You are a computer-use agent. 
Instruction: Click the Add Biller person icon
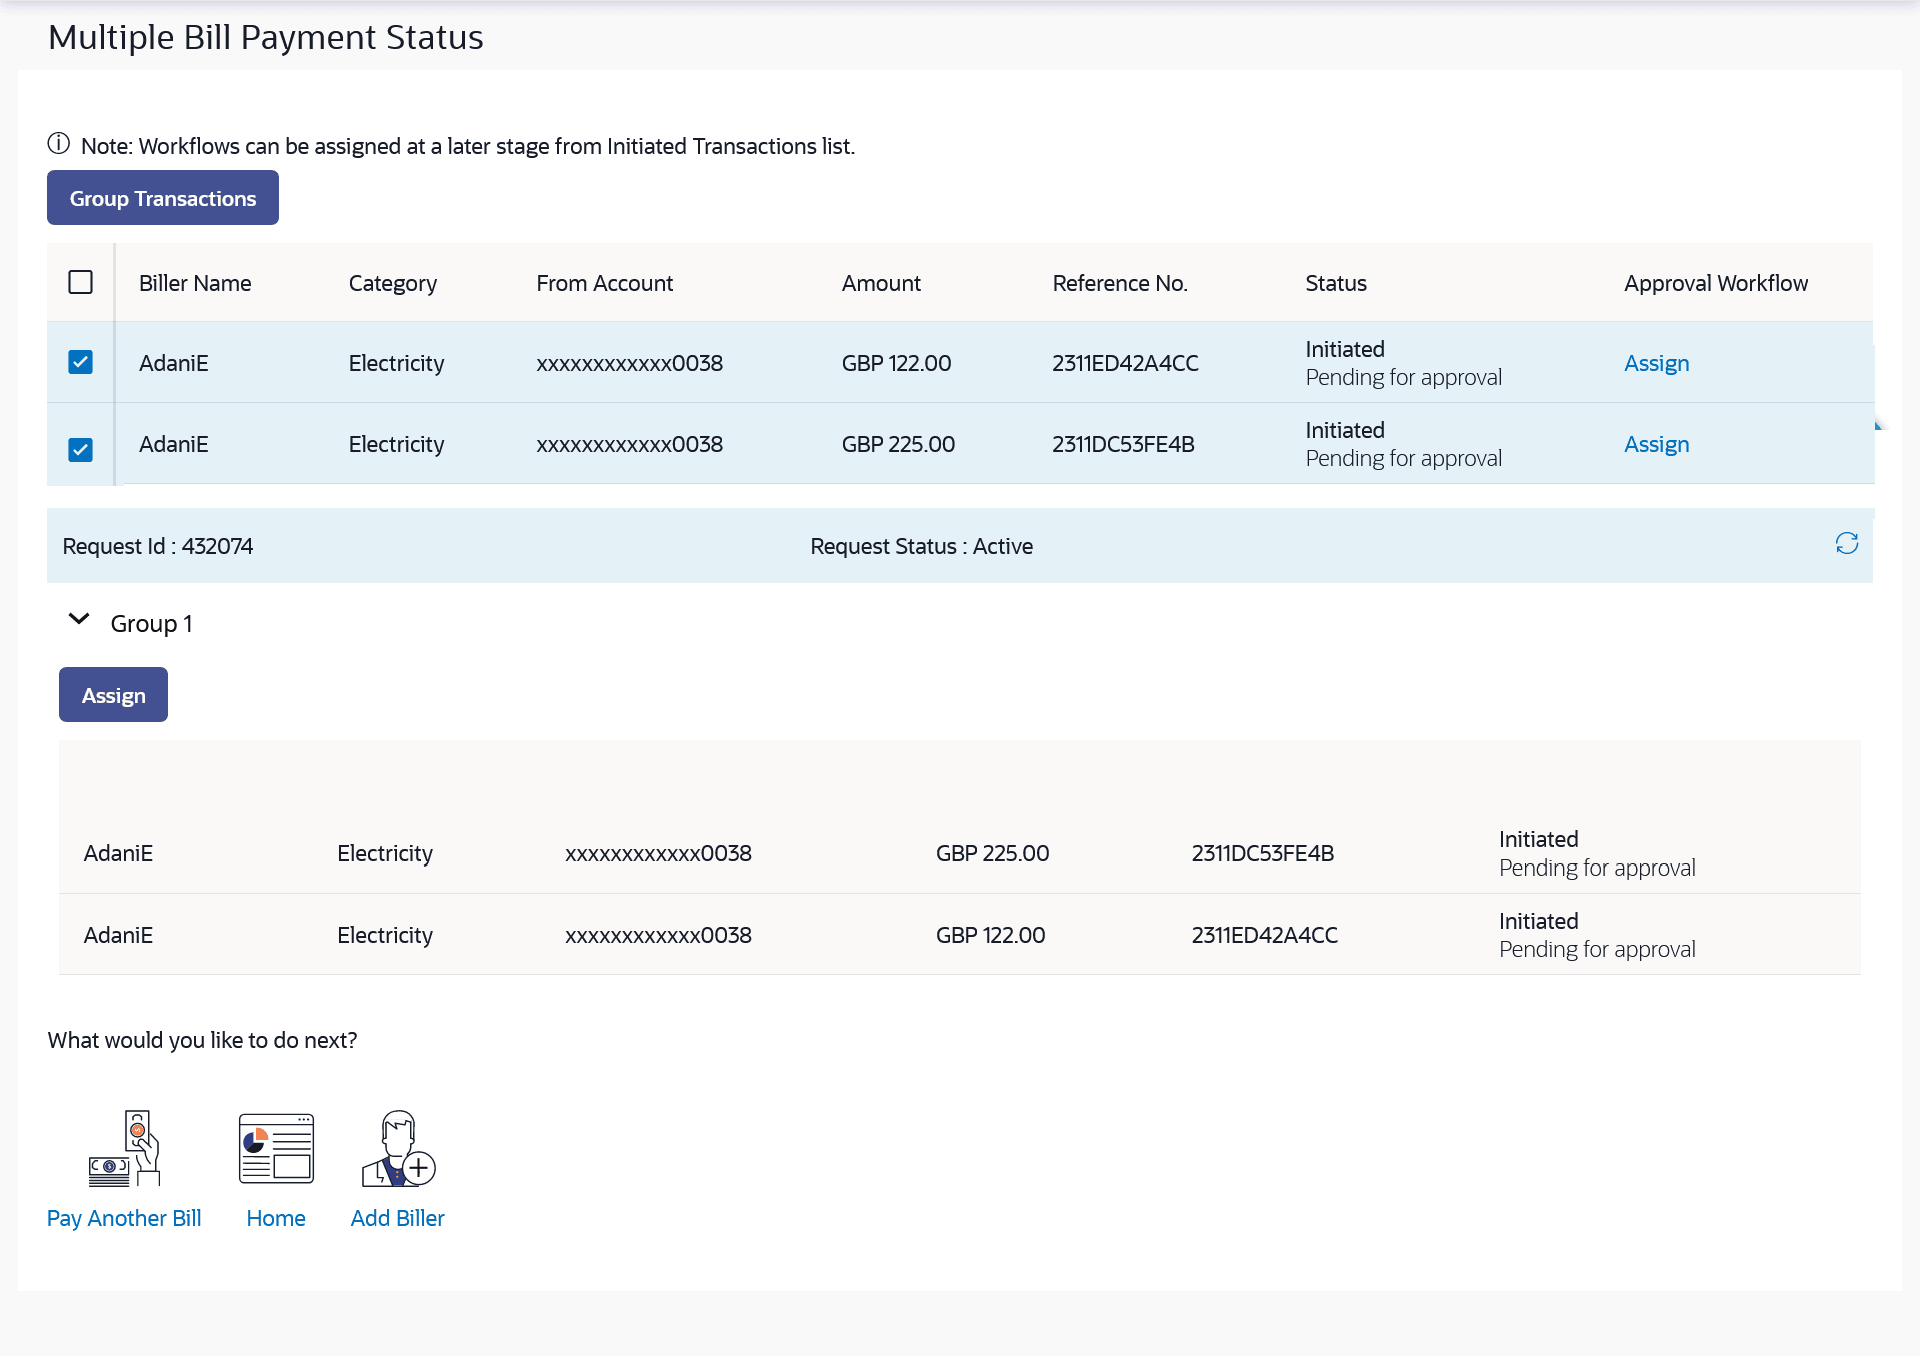398,1148
